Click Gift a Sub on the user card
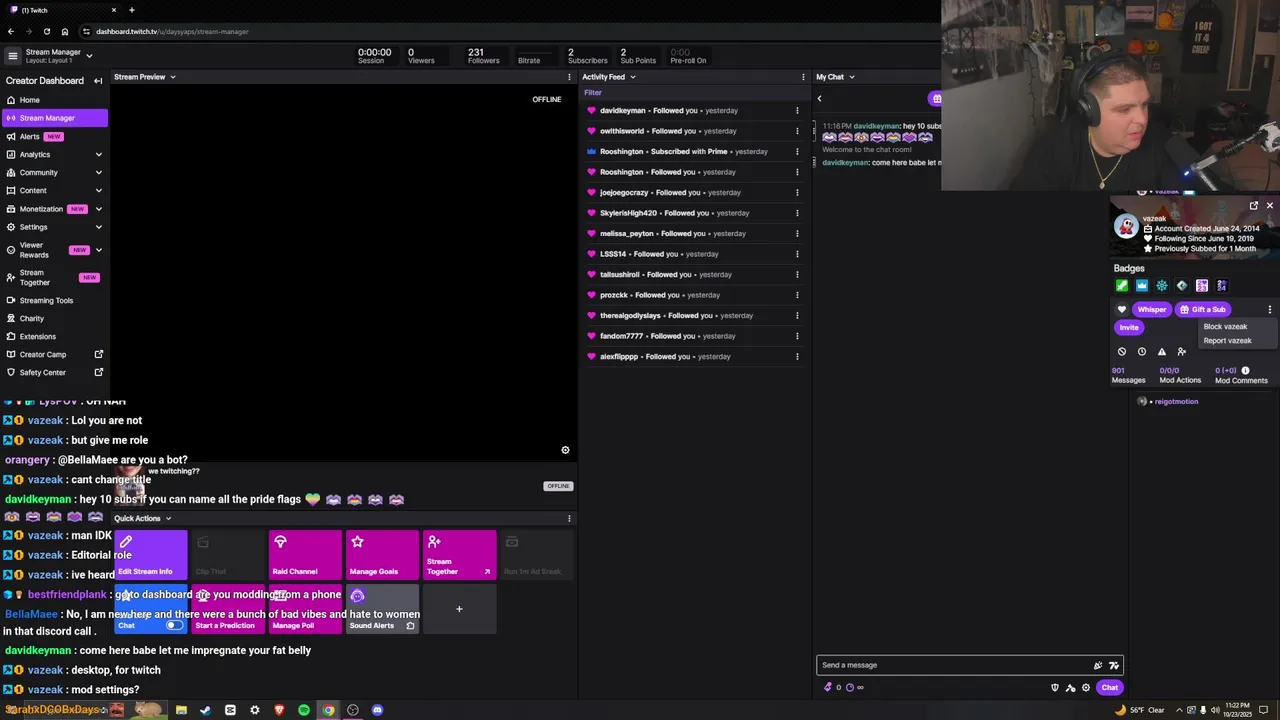Viewport: 1280px width, 720px height. click(x=1203, y=309)
